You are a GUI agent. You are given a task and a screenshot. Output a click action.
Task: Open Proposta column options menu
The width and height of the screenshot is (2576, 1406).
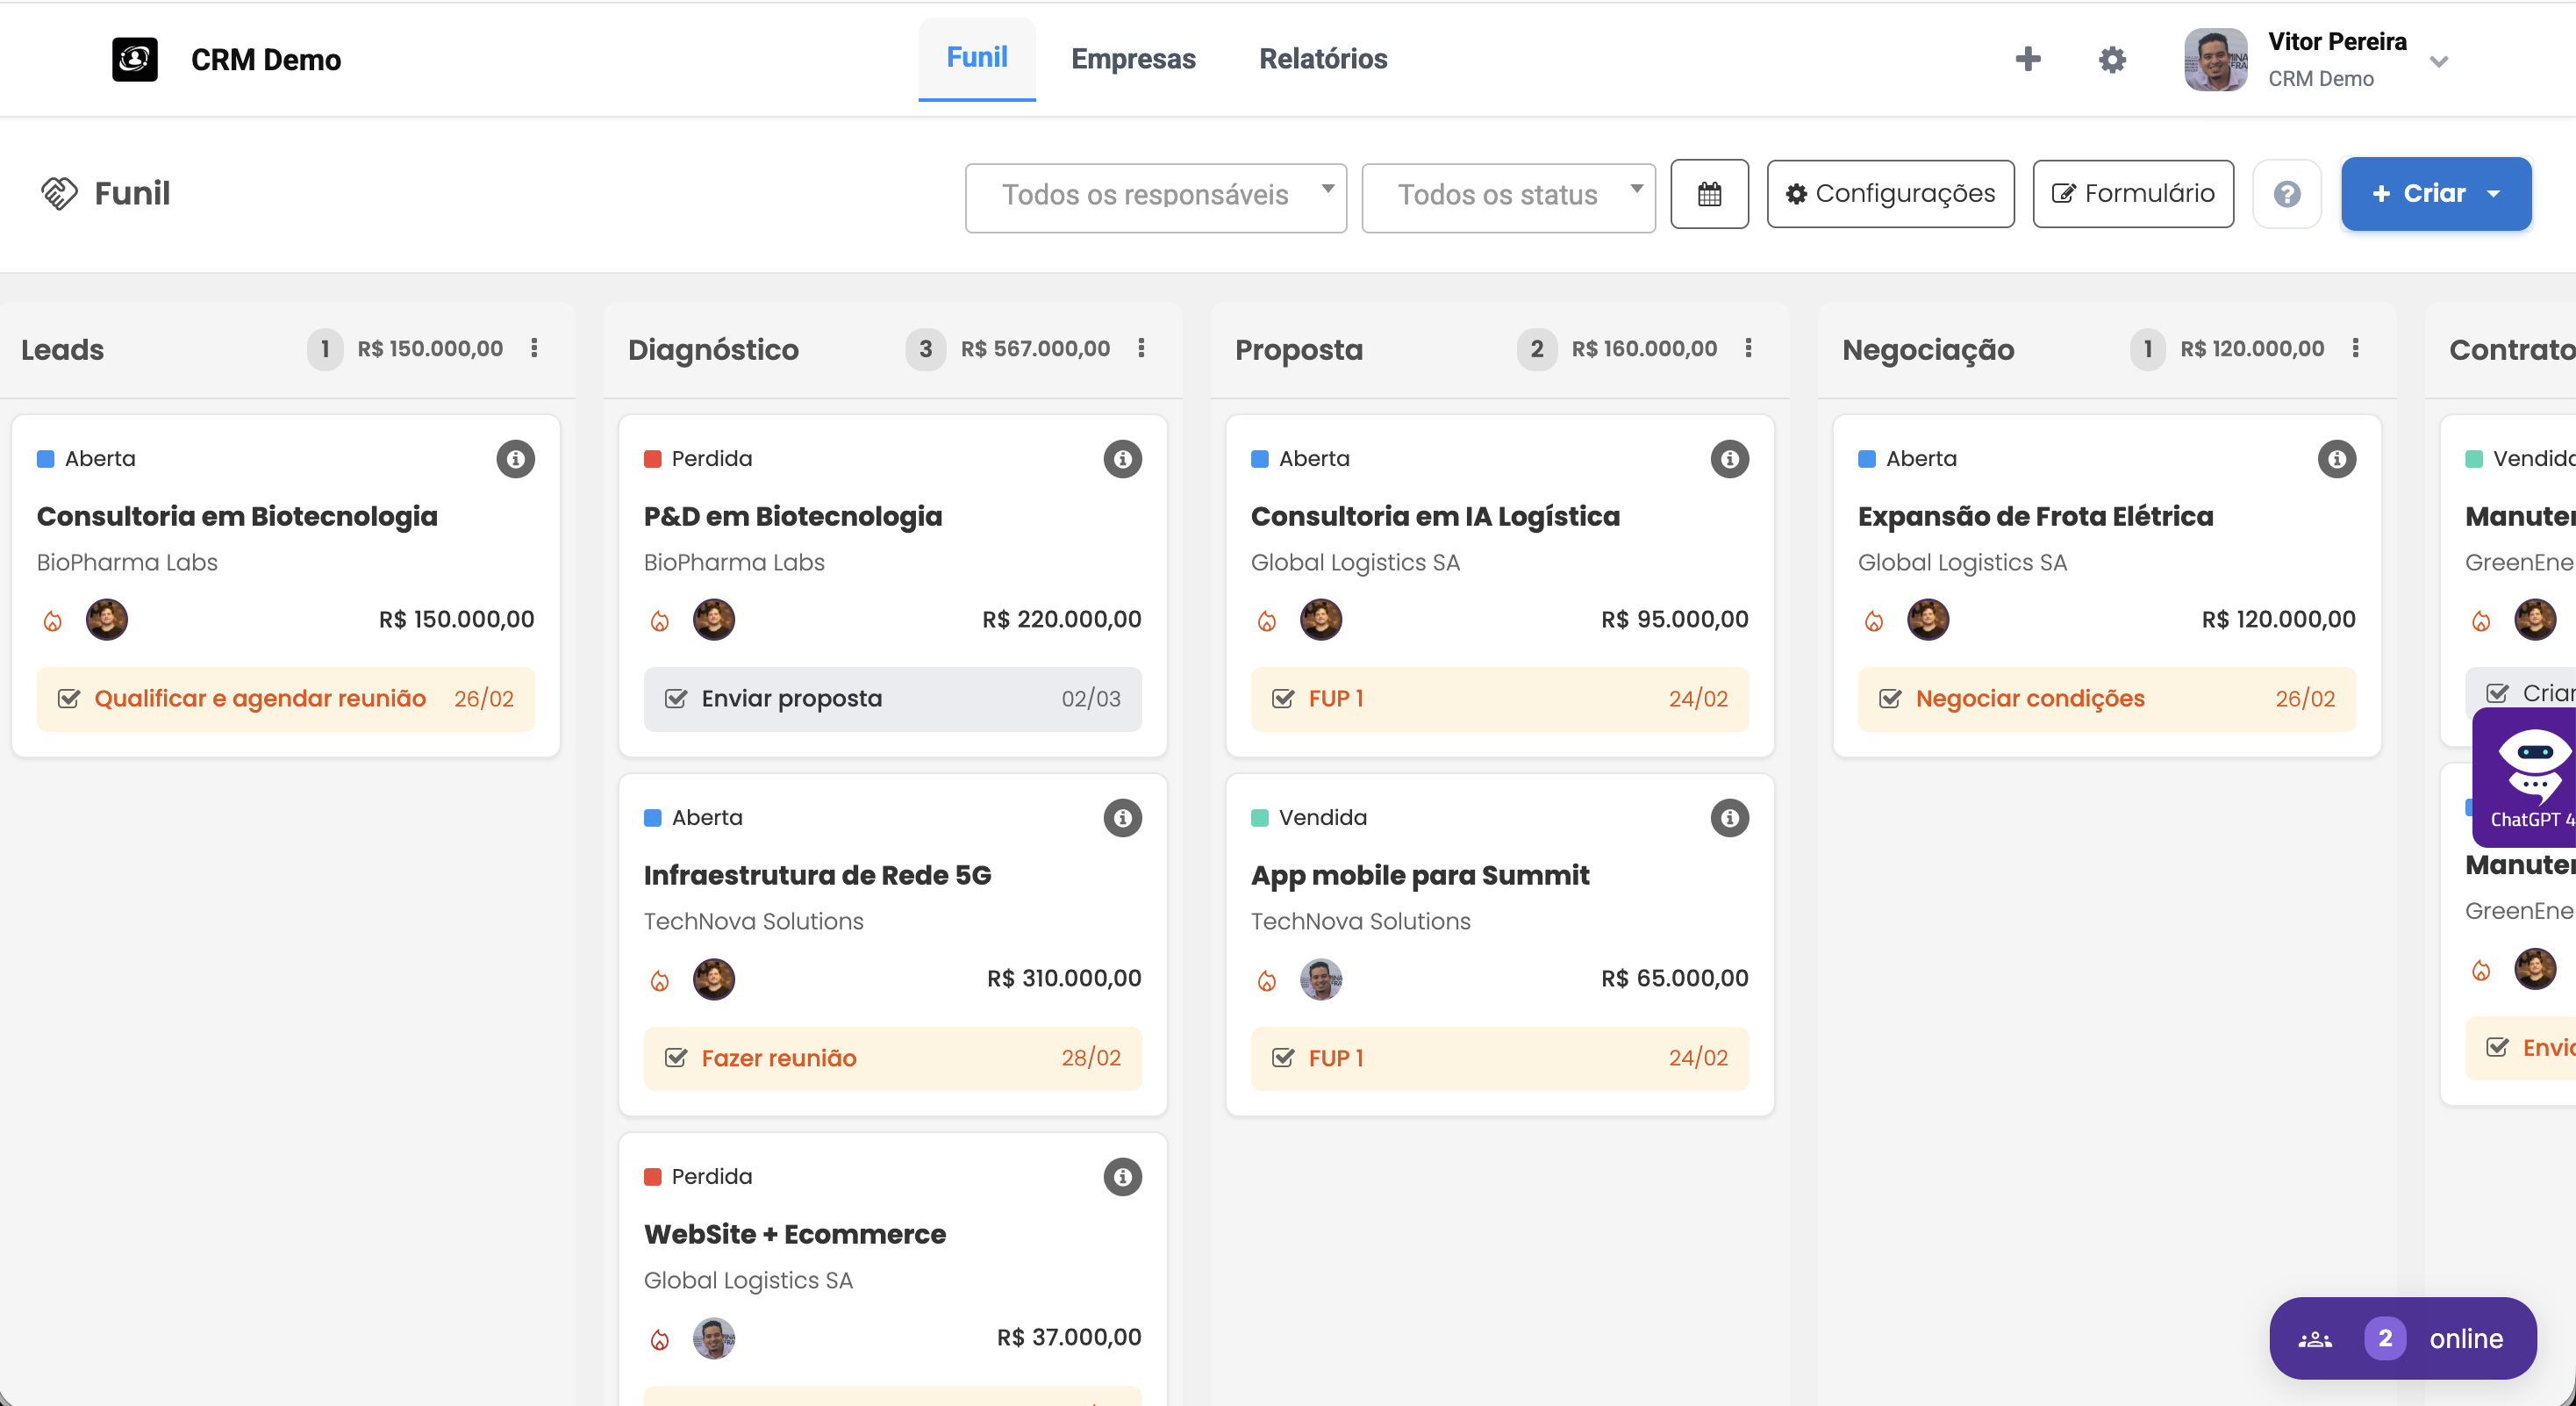1748,348
